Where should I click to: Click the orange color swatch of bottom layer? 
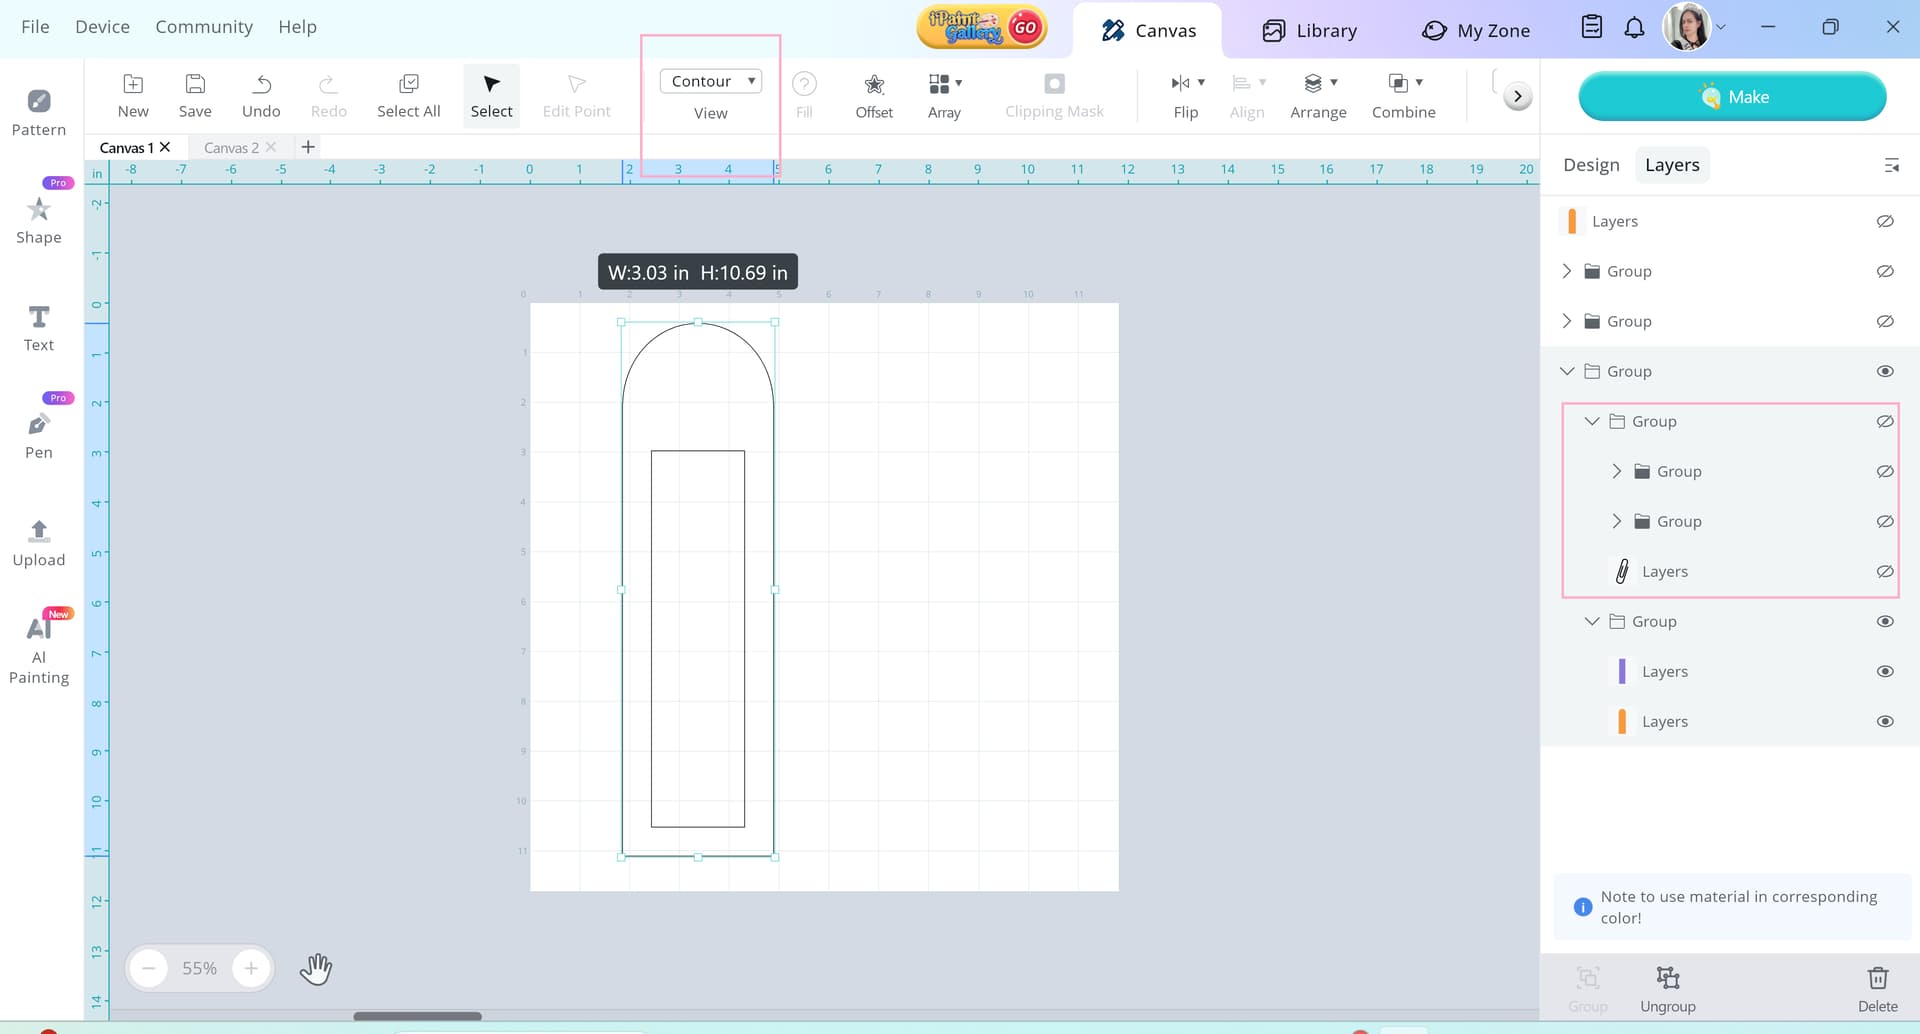click(x=1621, y=721)
